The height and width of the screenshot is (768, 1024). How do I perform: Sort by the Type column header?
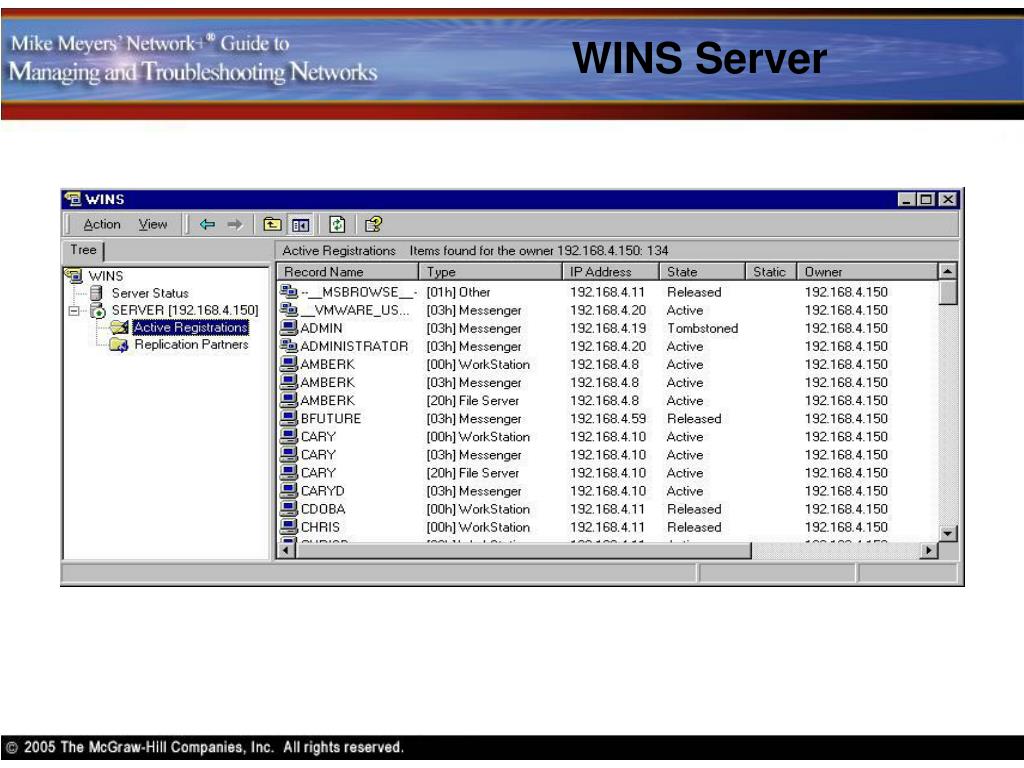tap(490, 272)
